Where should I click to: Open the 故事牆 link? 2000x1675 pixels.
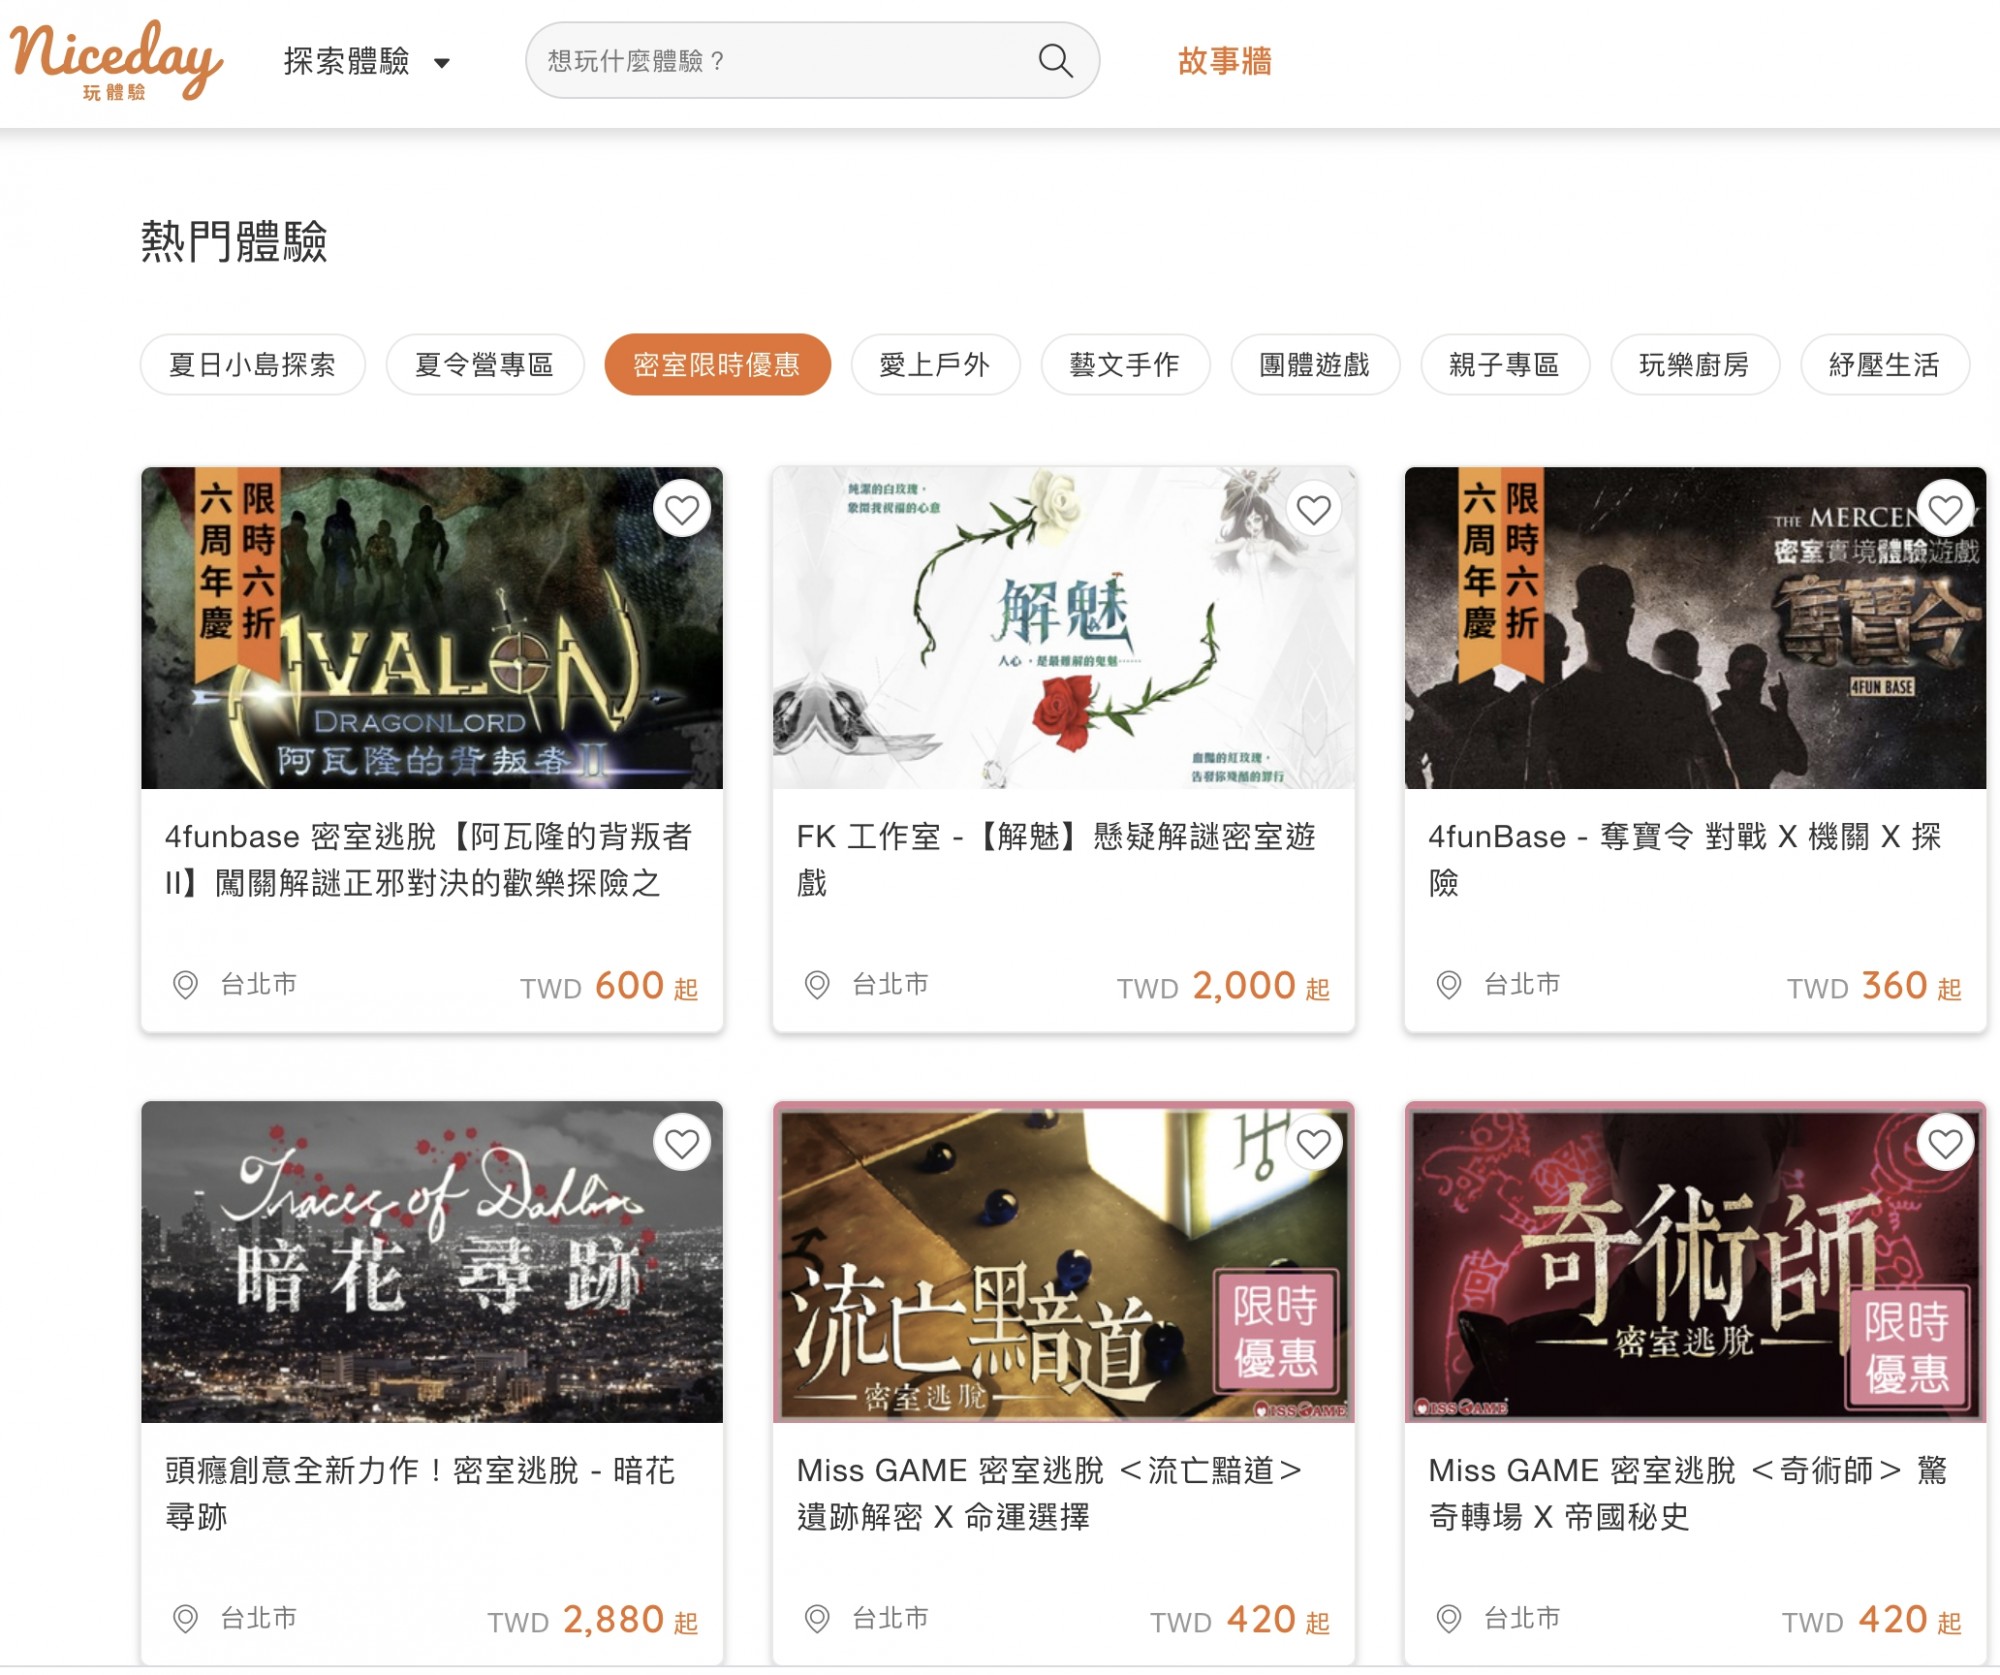point(1225,61)
